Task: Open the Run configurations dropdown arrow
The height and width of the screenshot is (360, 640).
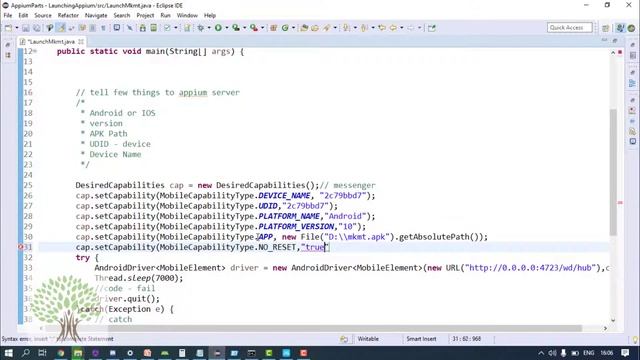Action: click(x=227, y=28)
